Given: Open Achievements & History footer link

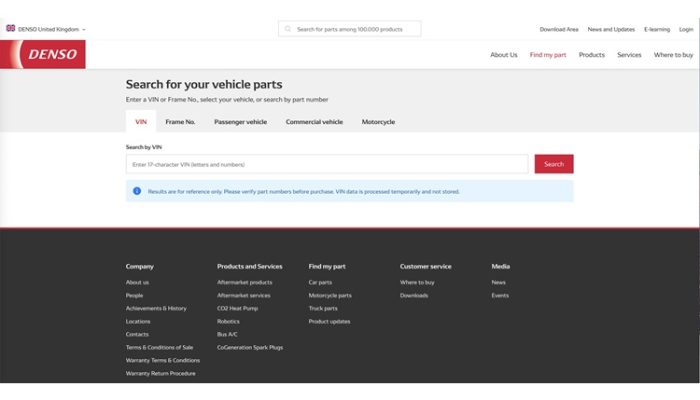Looking at the screenshot, I should (156, 308).
